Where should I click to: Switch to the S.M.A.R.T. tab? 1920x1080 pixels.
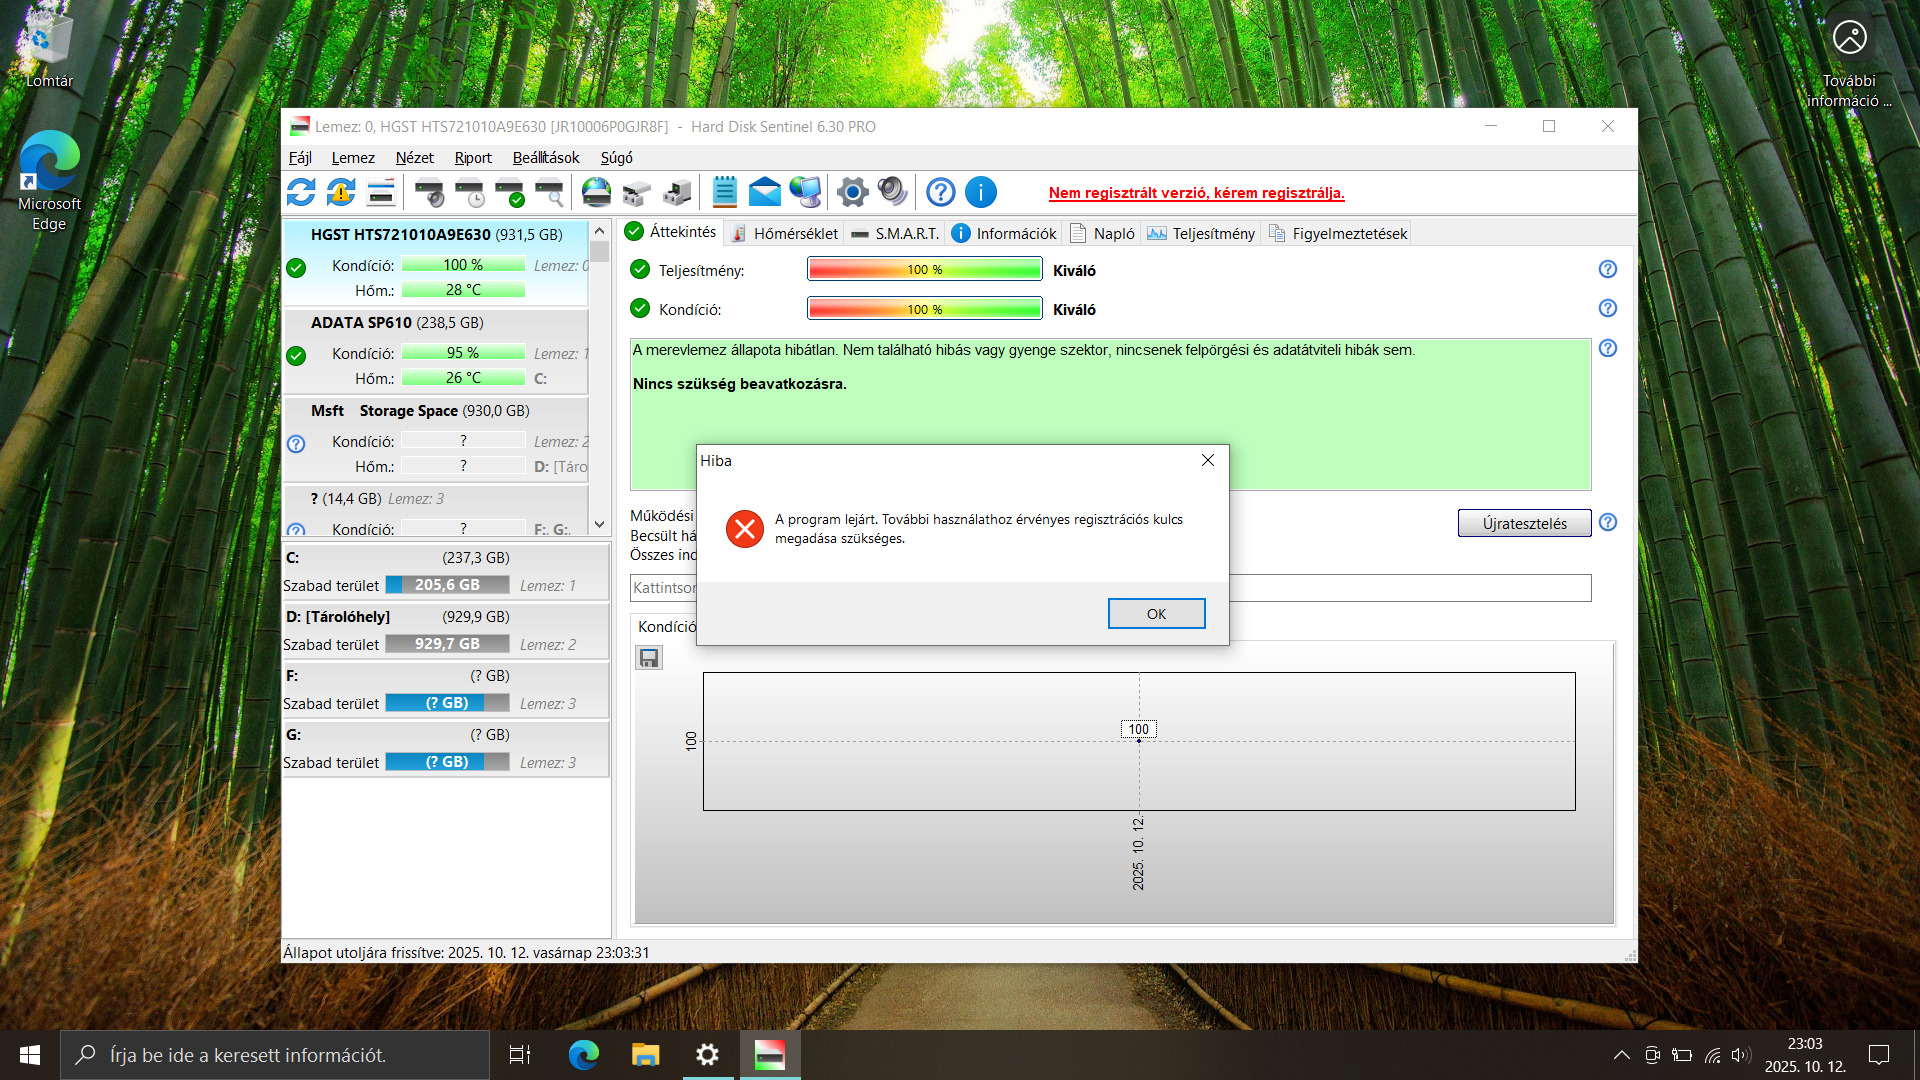895,233
